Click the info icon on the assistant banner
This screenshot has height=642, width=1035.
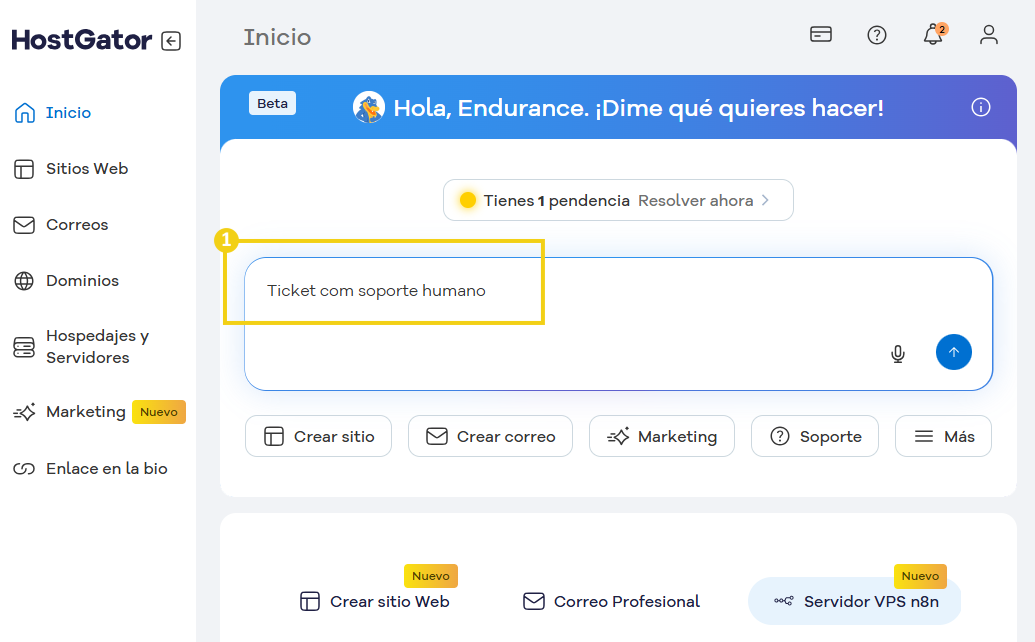980,106
